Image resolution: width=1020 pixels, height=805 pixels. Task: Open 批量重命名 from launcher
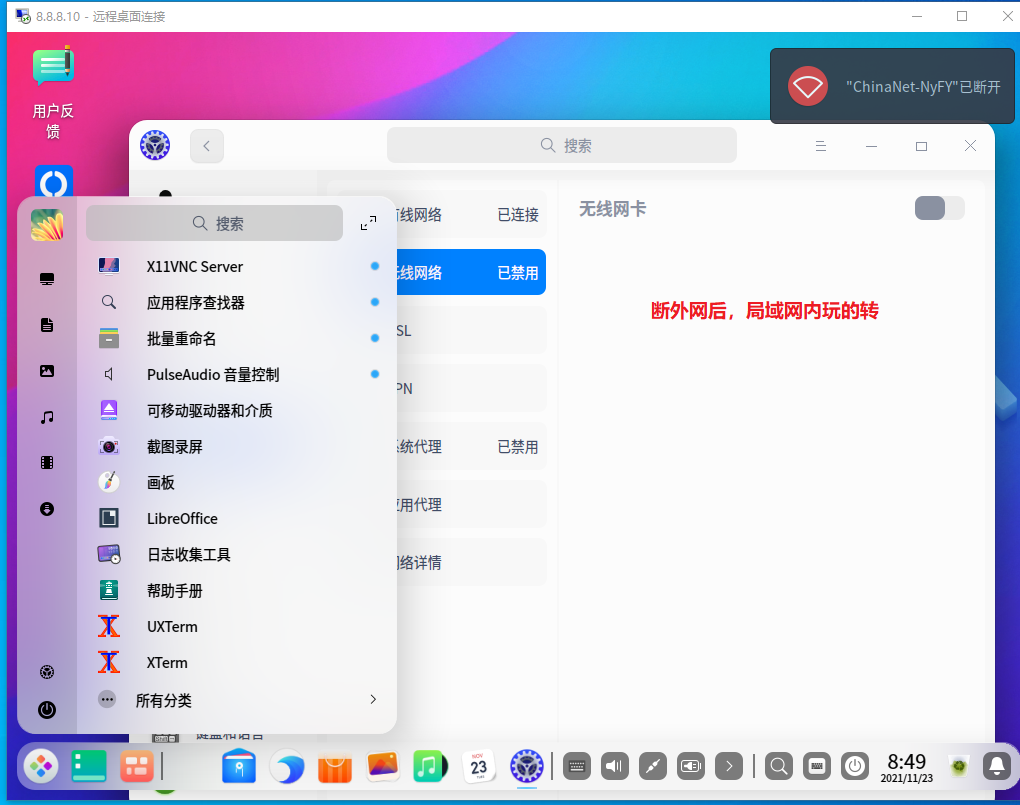pos(238,338)
